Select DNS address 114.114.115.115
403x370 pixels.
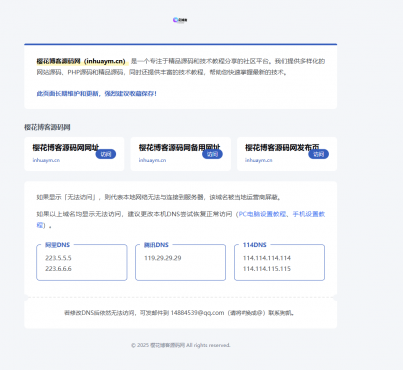[267, 269]
